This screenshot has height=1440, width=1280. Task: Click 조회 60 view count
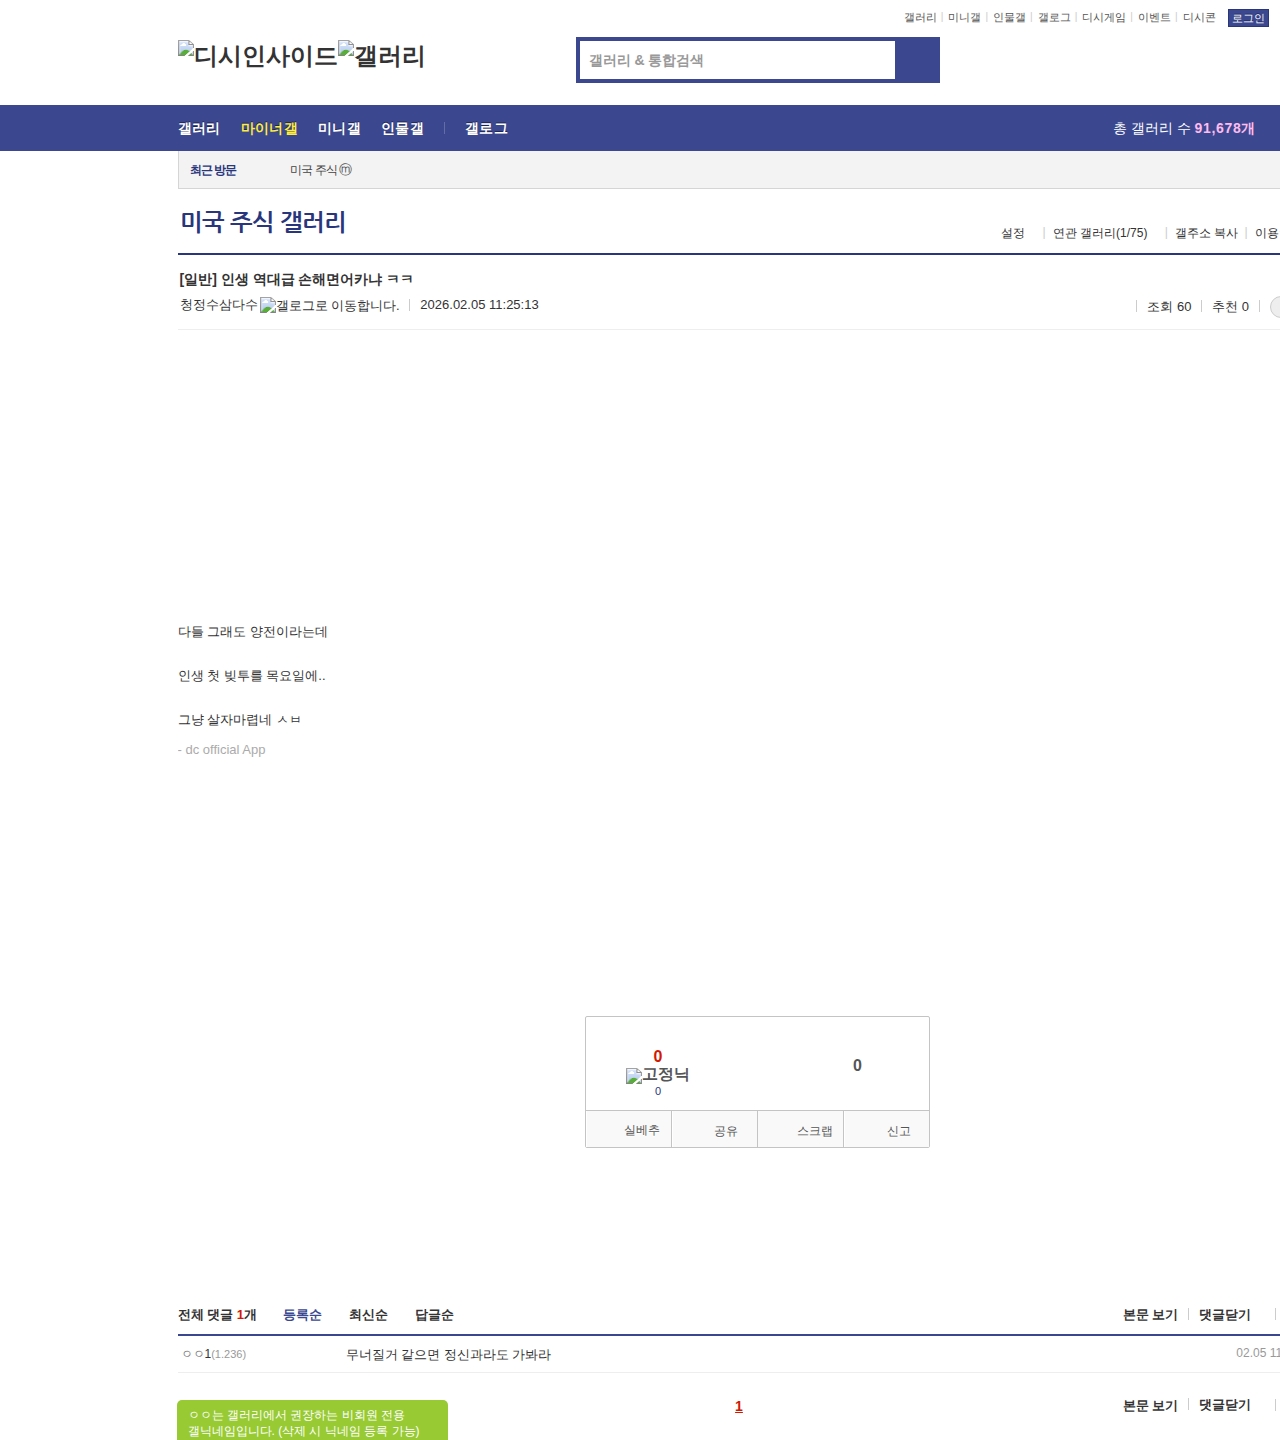coord(1169,307)
